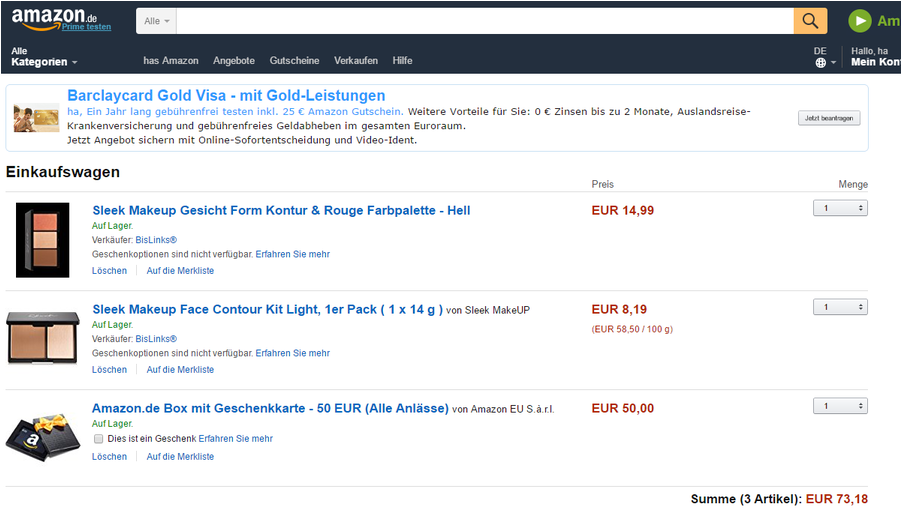Open the "Angebote" navigation item
Viewport: 902px width, 512px height.
click(x=234, y=61)
